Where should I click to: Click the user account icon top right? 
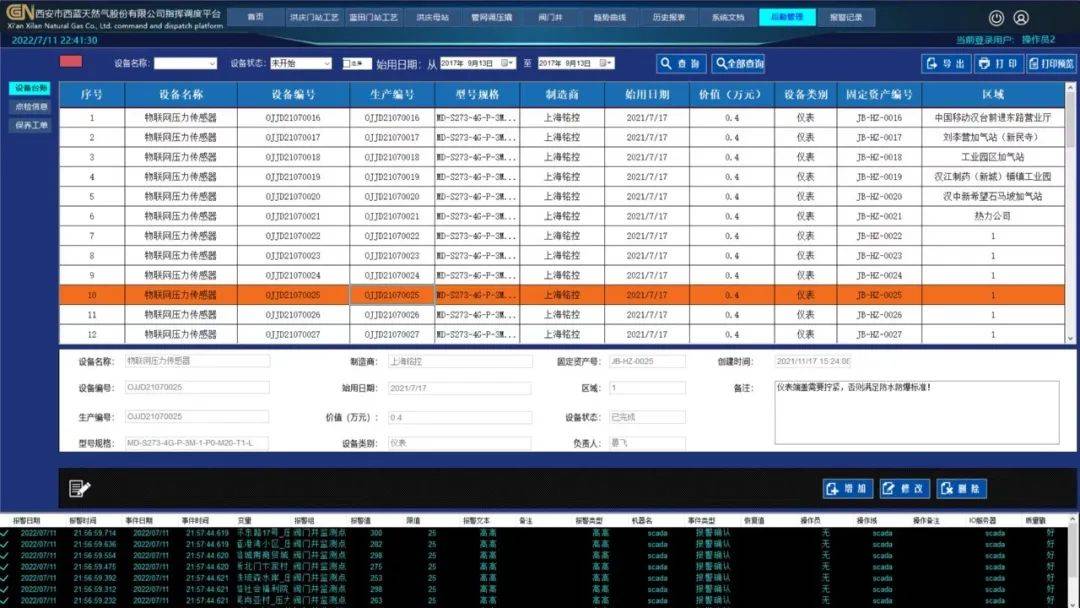pos(1021,17)
